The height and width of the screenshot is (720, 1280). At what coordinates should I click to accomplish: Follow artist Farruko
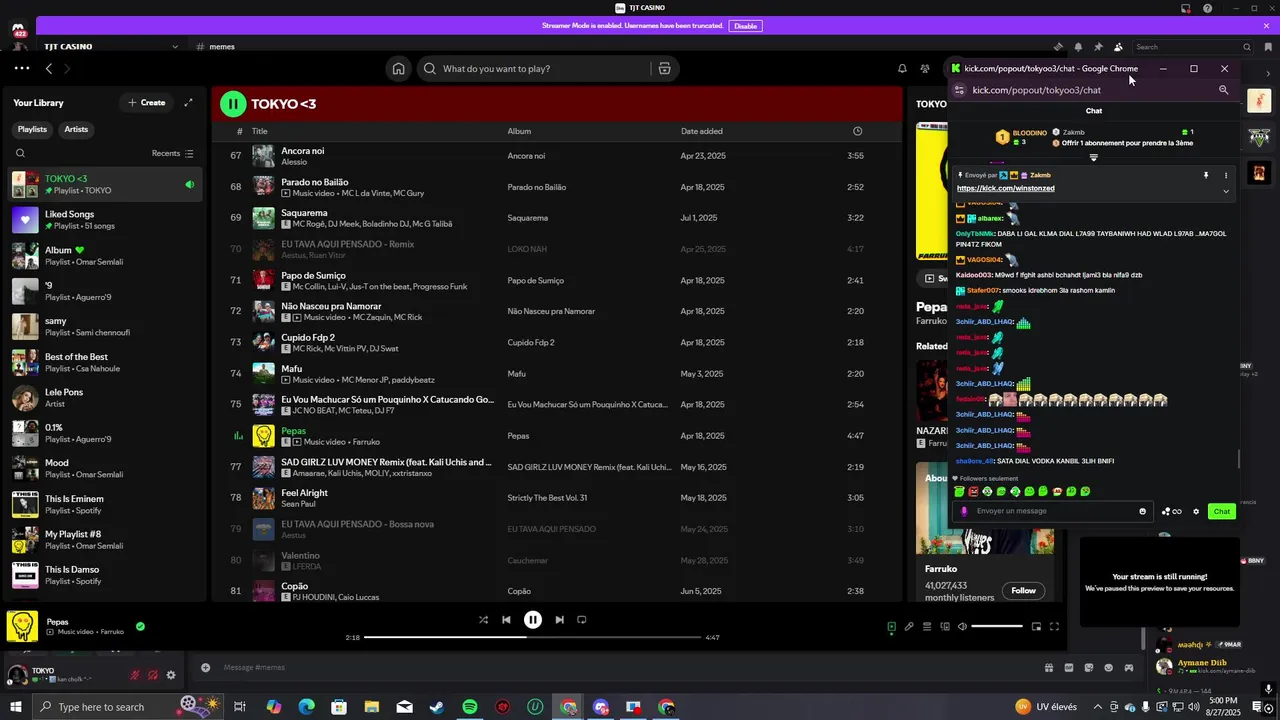[x=1023, y=591]
